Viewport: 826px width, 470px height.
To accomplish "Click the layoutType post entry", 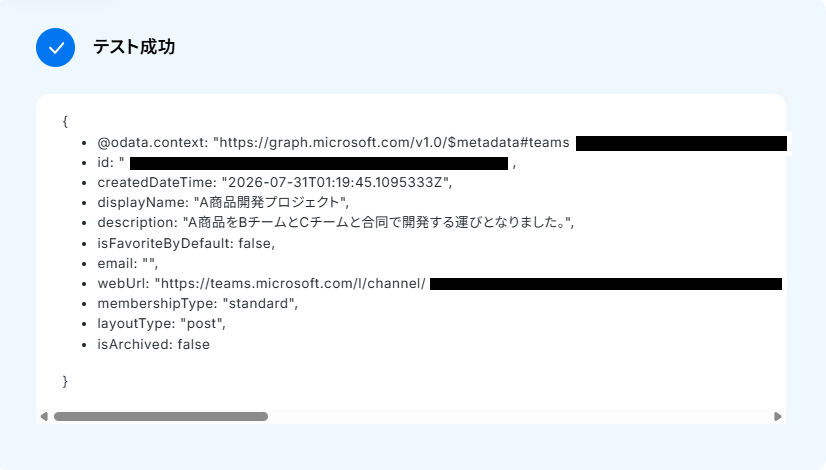I will coord(161,324).
